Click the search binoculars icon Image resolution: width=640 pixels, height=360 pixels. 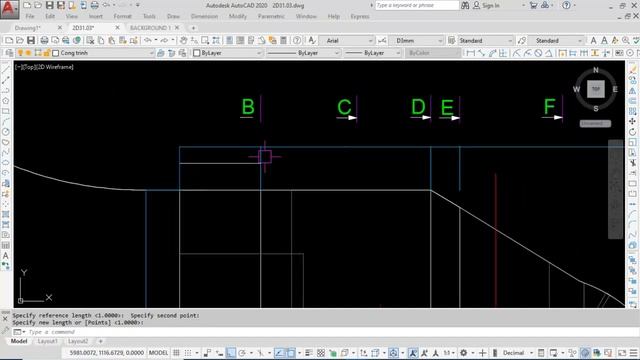tap(465, 5)
